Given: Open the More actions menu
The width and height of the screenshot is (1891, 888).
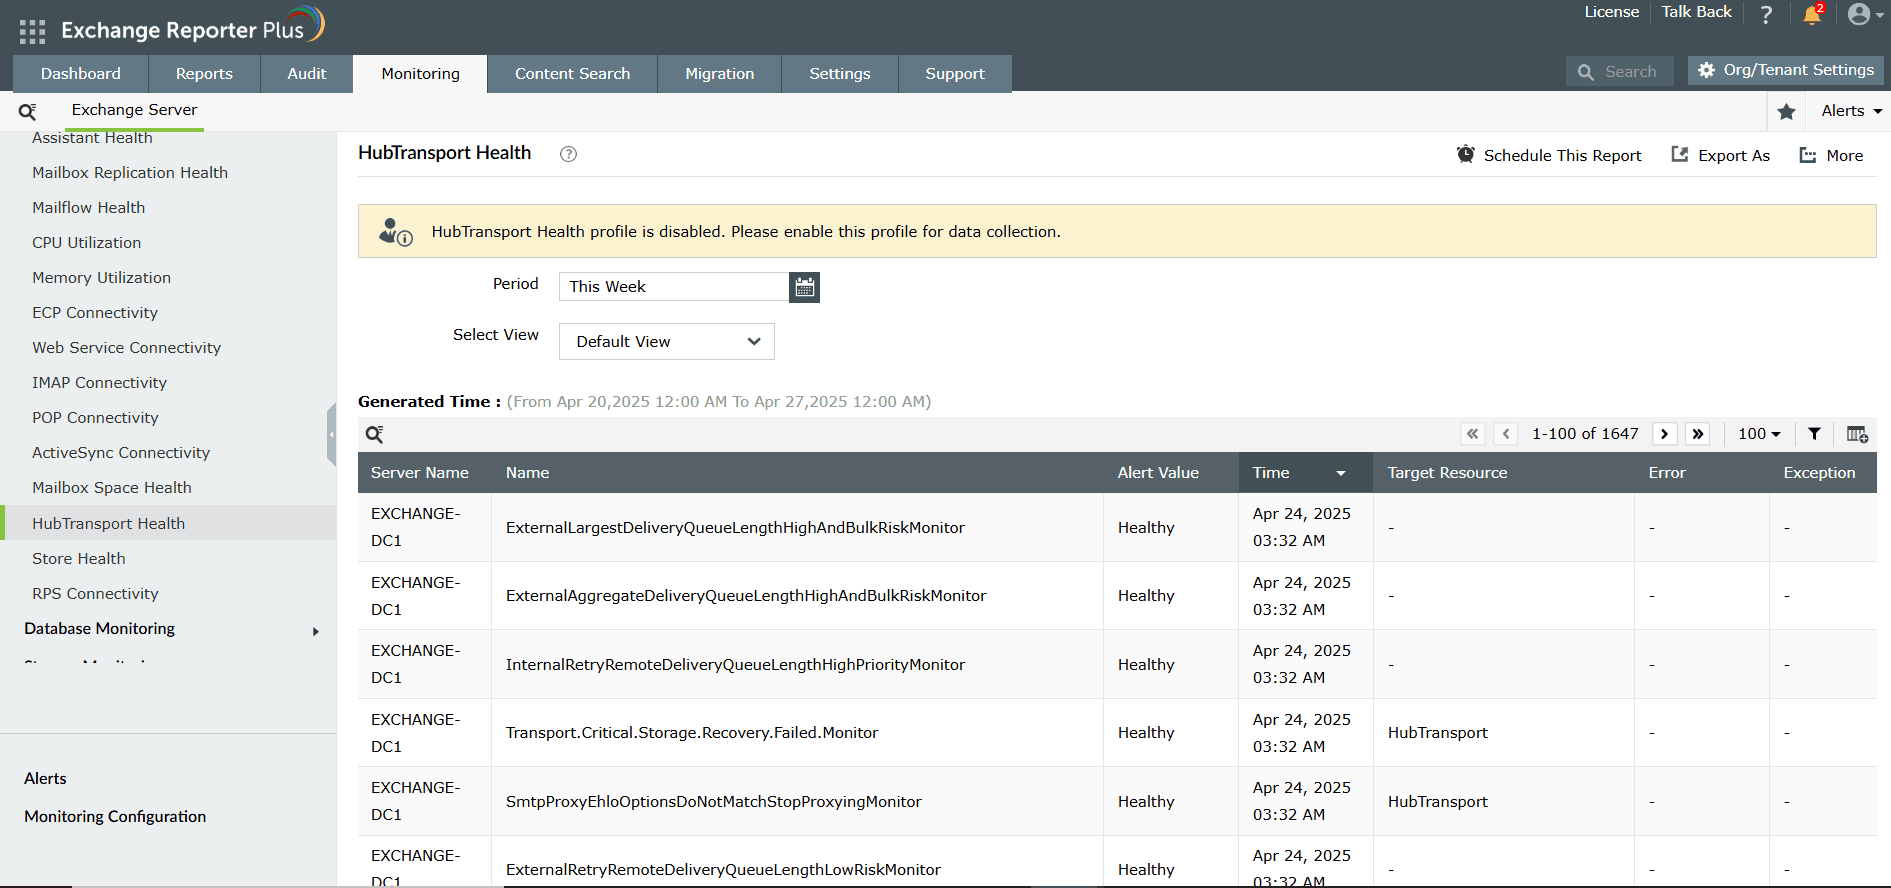Looking at the screenshot, I should (x=1831, y=155).
